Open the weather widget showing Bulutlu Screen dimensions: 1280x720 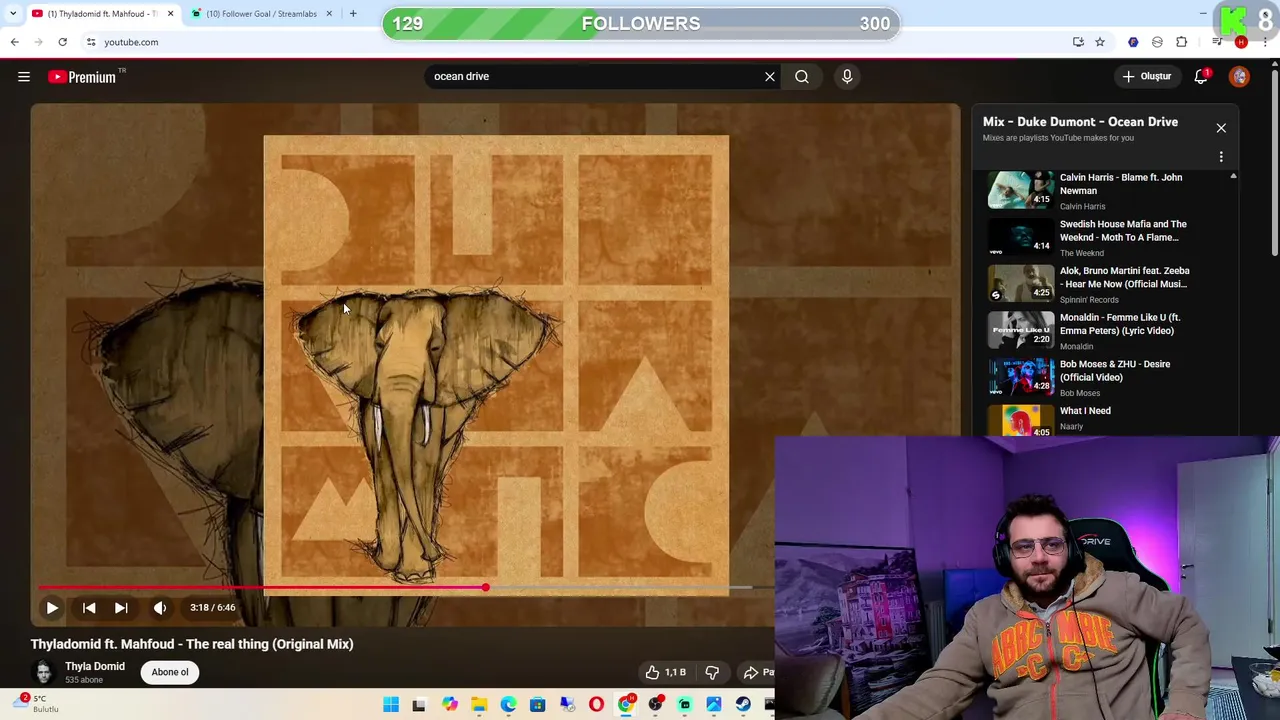(36, 704)
